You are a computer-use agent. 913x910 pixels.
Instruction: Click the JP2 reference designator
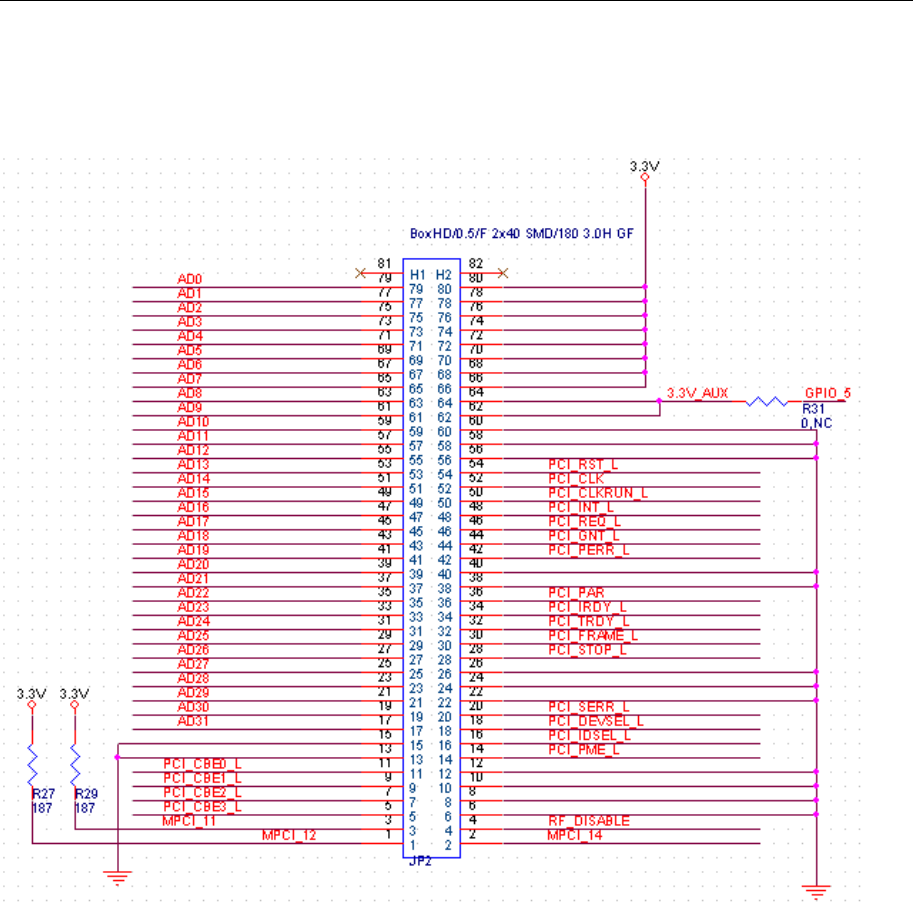click(420, 861)
